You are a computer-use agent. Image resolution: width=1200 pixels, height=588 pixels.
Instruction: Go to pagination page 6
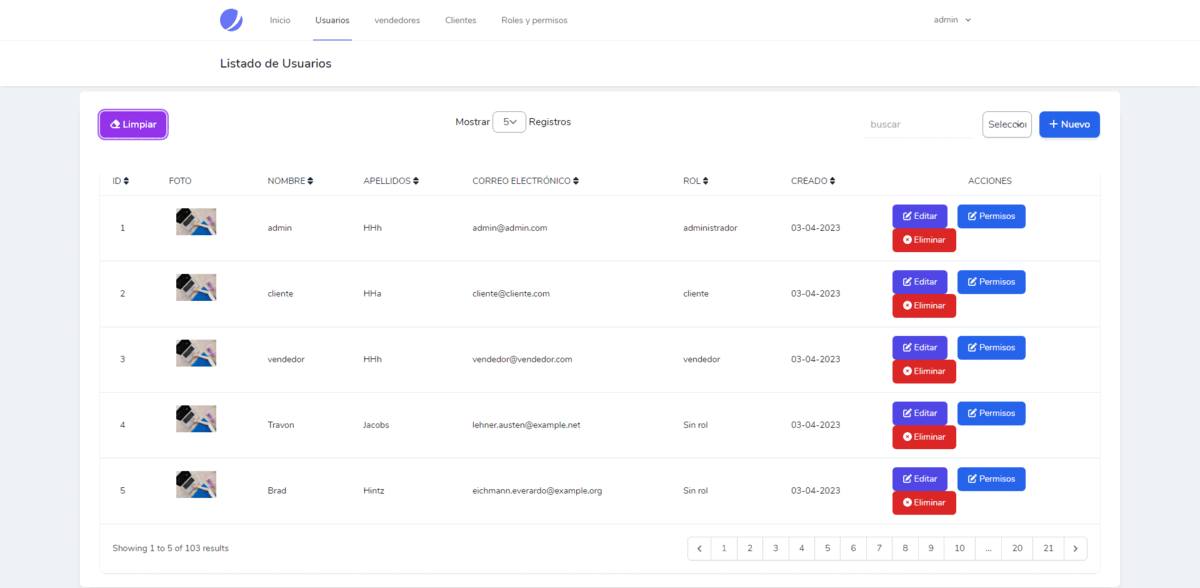pyautogui.click(x=854, y=548)
